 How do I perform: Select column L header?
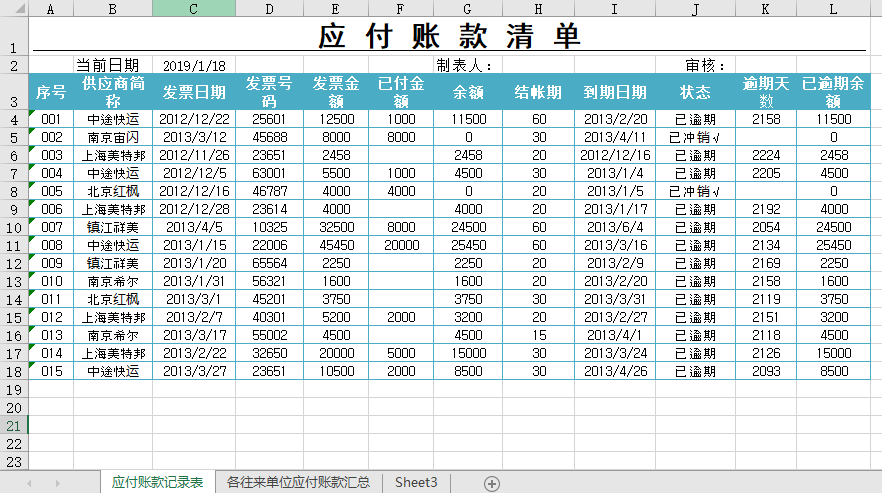coord(833,8)
